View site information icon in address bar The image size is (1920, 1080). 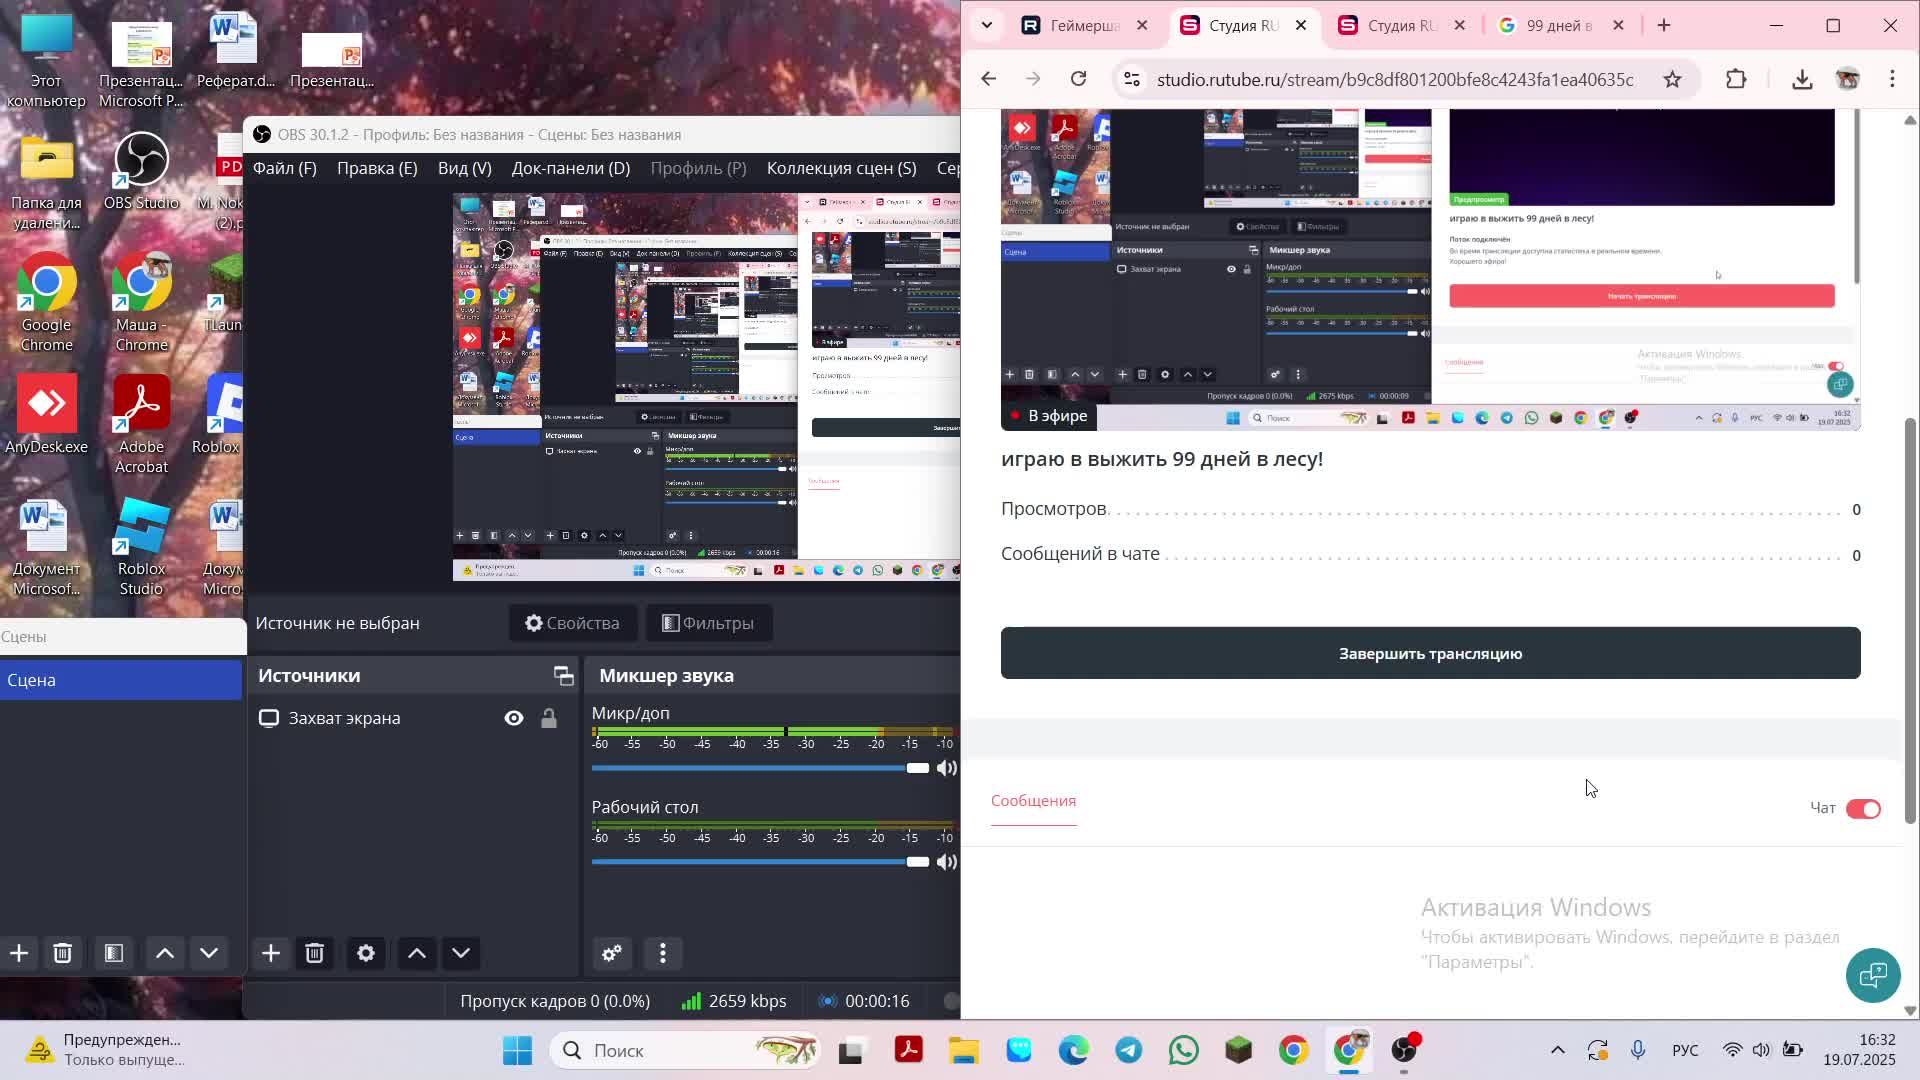click(x=1131, y=79)
